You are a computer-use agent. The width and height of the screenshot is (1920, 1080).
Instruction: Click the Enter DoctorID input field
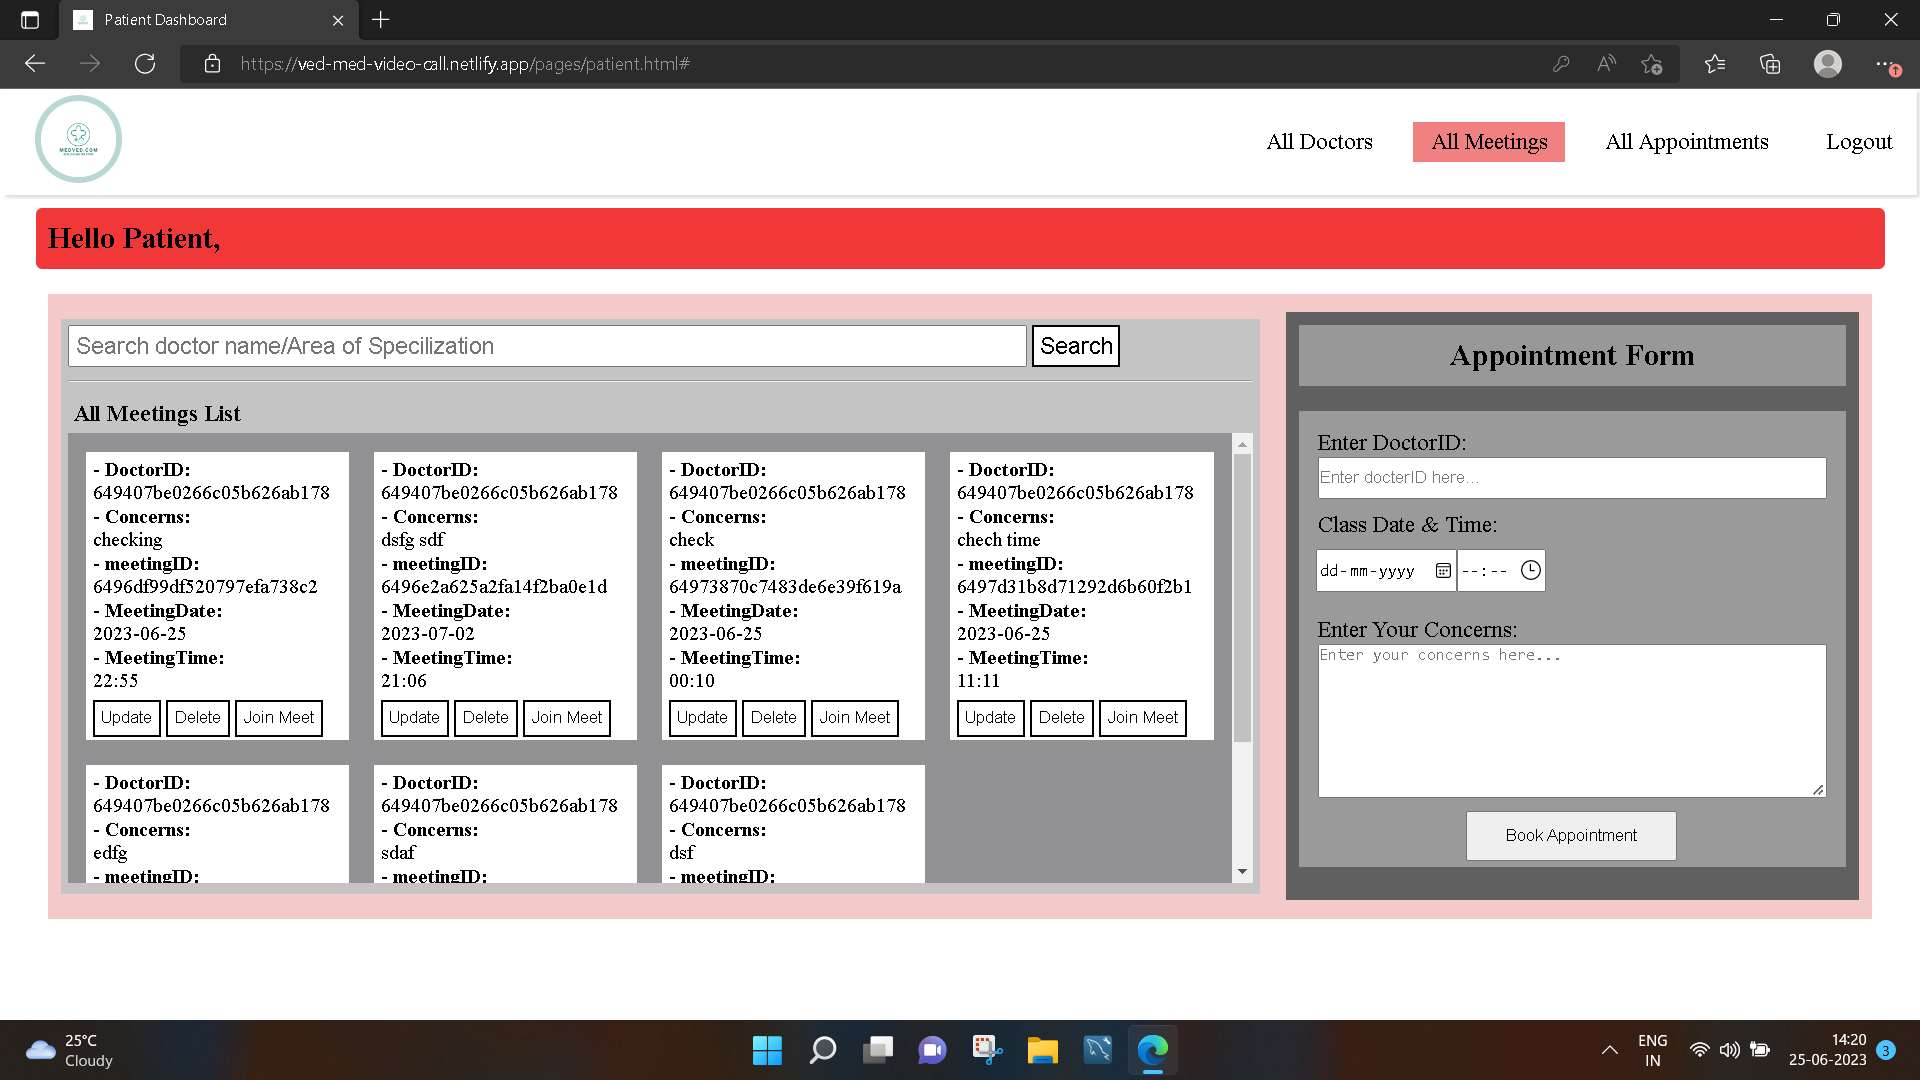coord(1572,478)
